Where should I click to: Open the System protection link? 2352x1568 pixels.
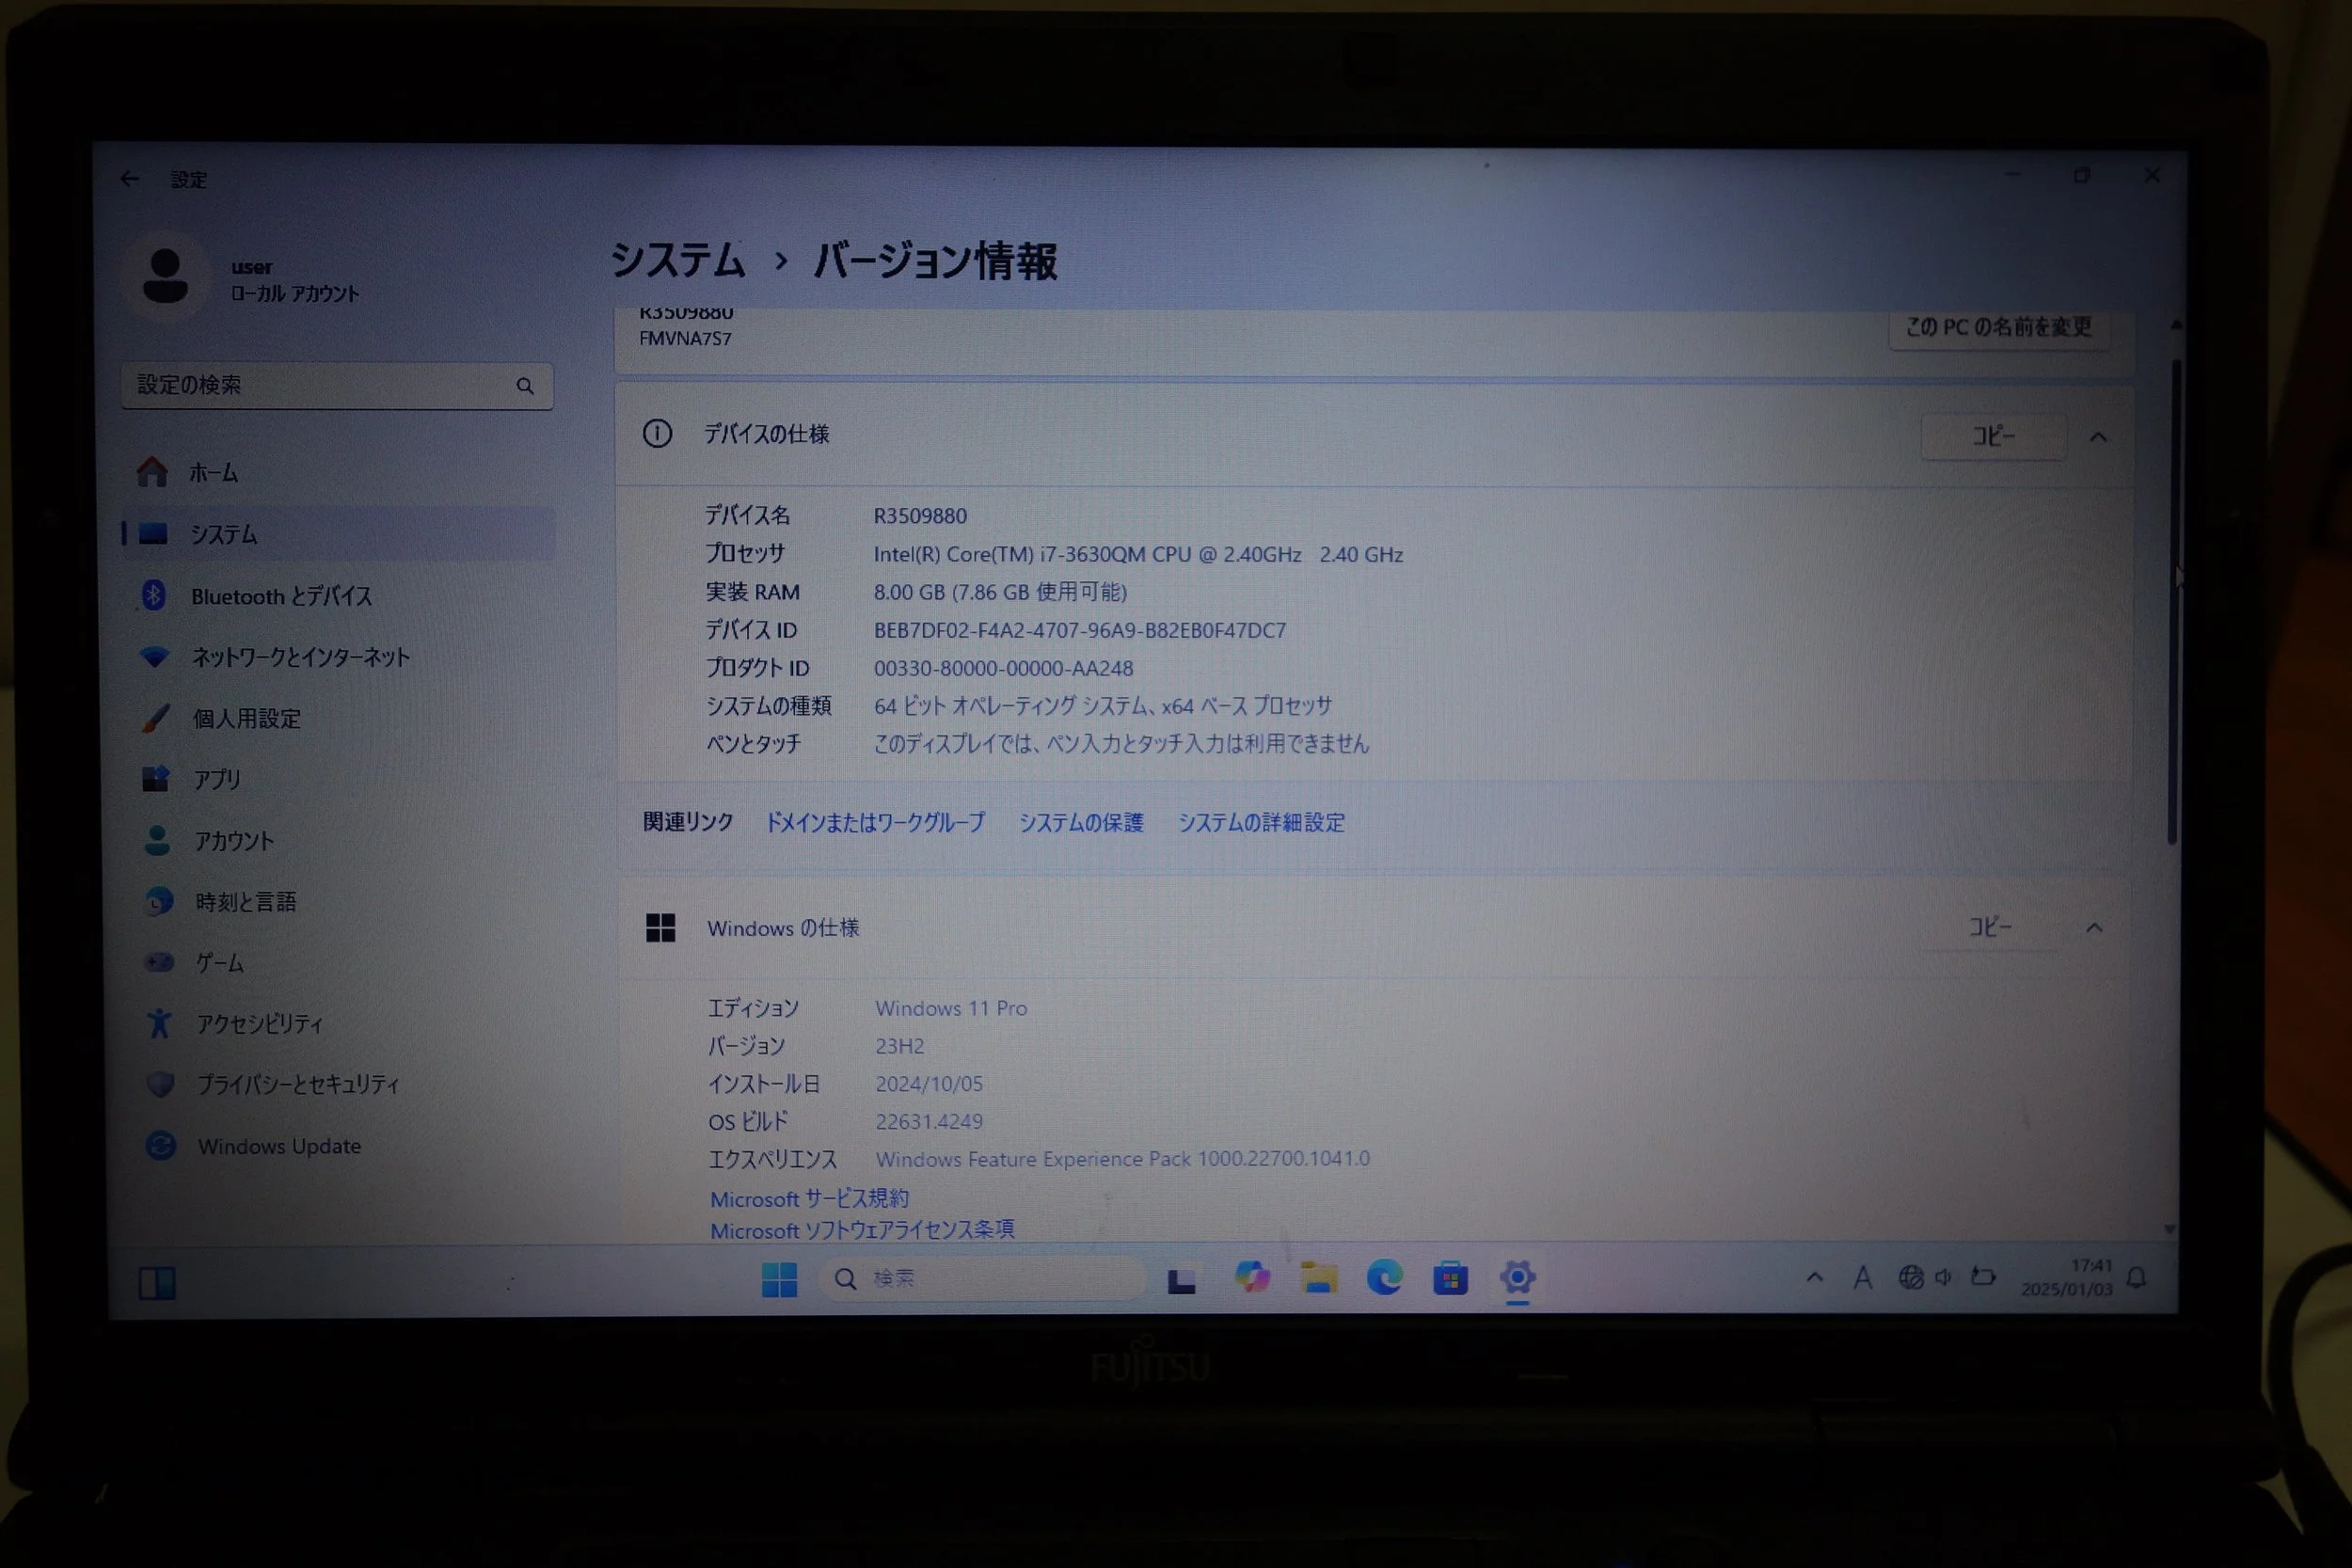click(1080, 822)
